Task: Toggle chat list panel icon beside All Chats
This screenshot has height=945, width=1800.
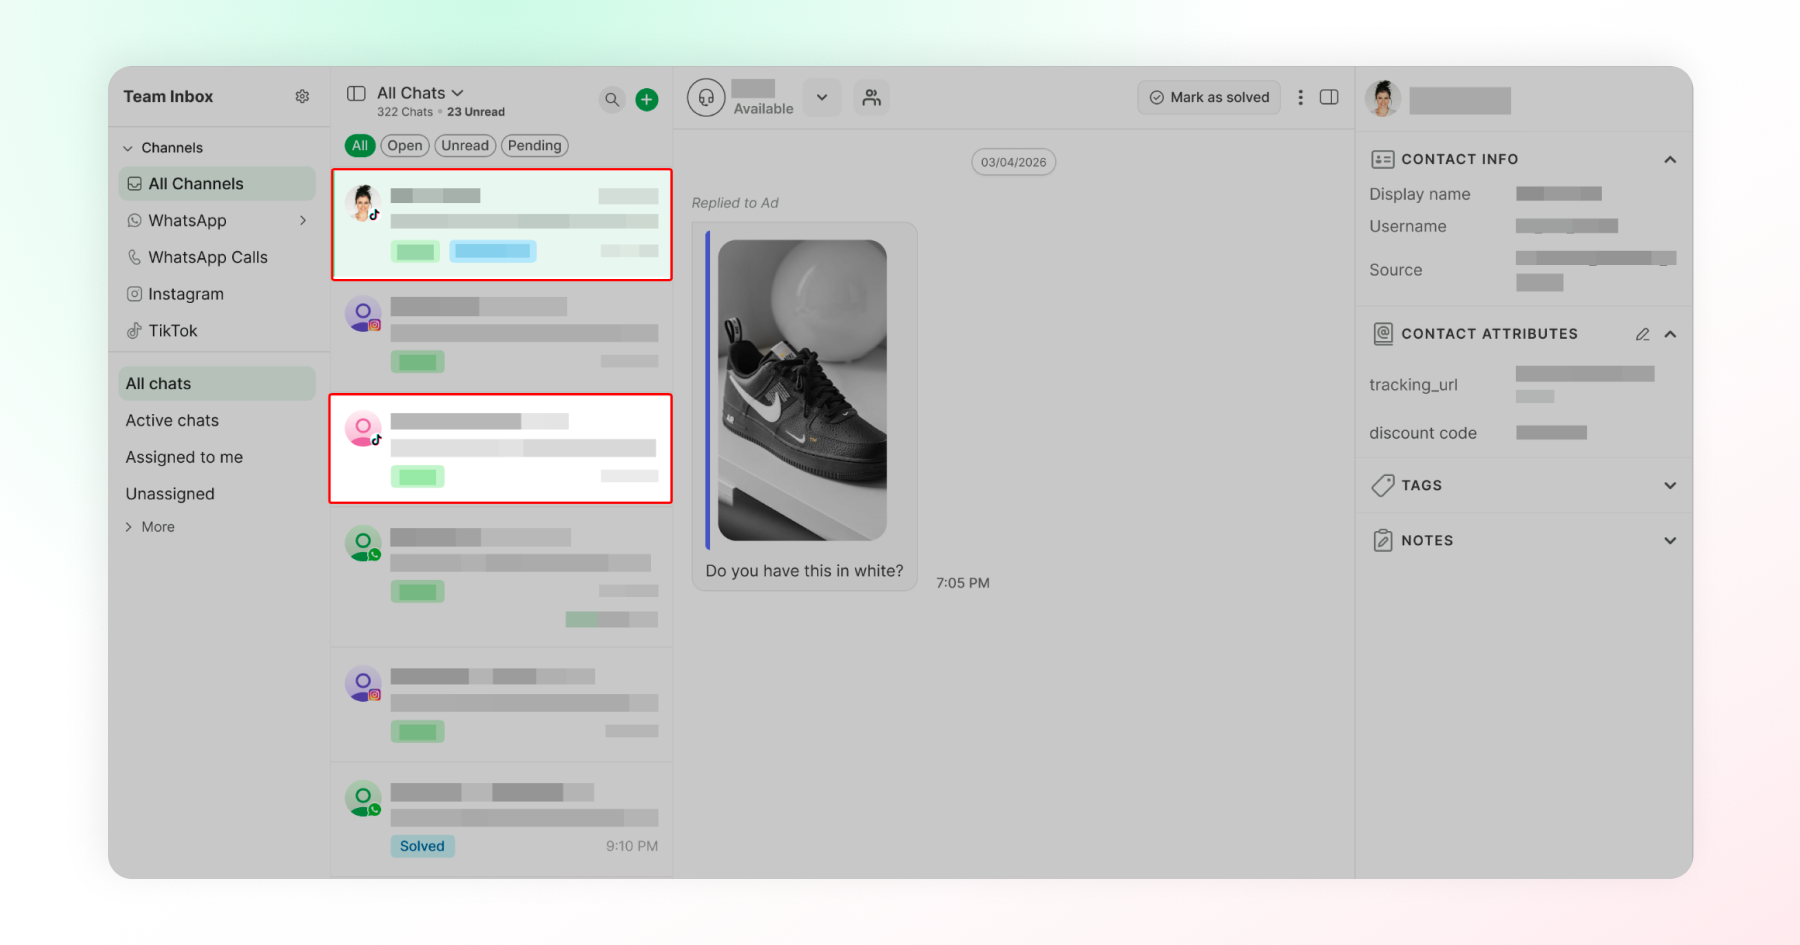Action: [356, 93]
